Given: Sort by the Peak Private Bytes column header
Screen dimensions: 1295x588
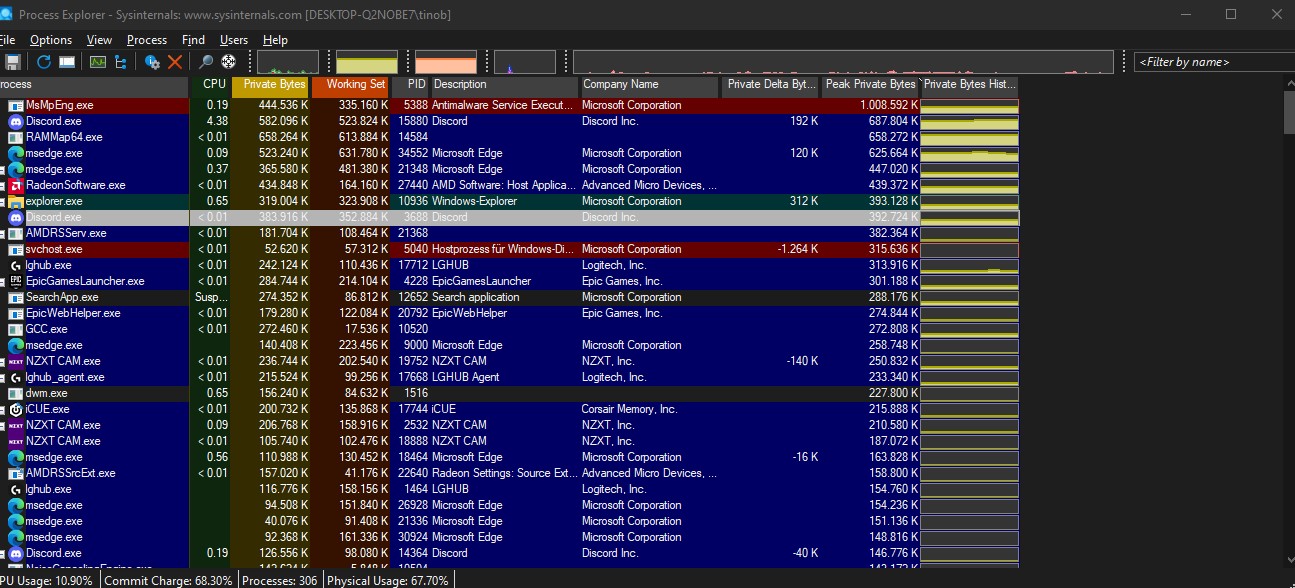Looking at the screenshot, I should tap(870, 86).
